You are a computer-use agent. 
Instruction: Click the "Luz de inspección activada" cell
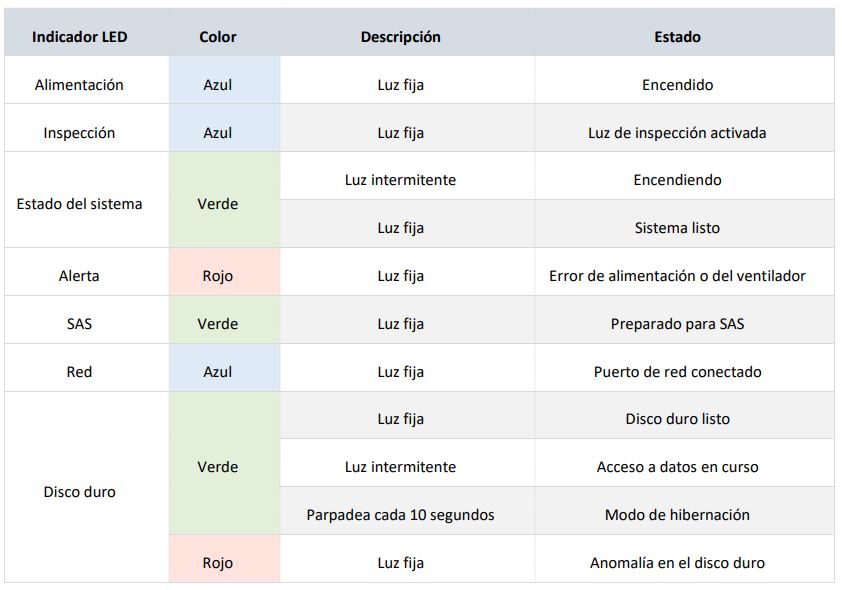click(x=677, y=133)
